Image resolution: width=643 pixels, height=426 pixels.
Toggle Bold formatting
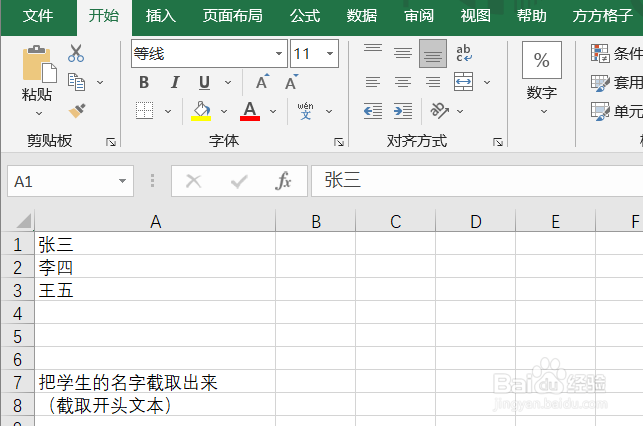click(144, 82)
